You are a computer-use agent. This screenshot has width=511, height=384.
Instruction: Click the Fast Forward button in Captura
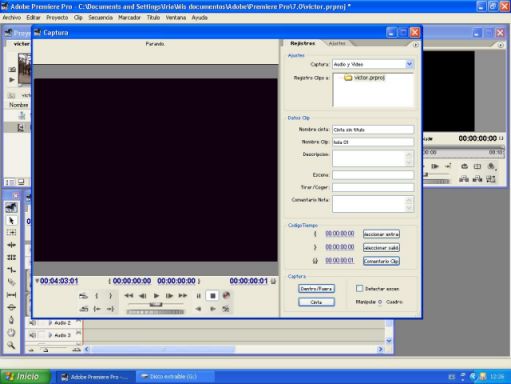tap(183, 296)
